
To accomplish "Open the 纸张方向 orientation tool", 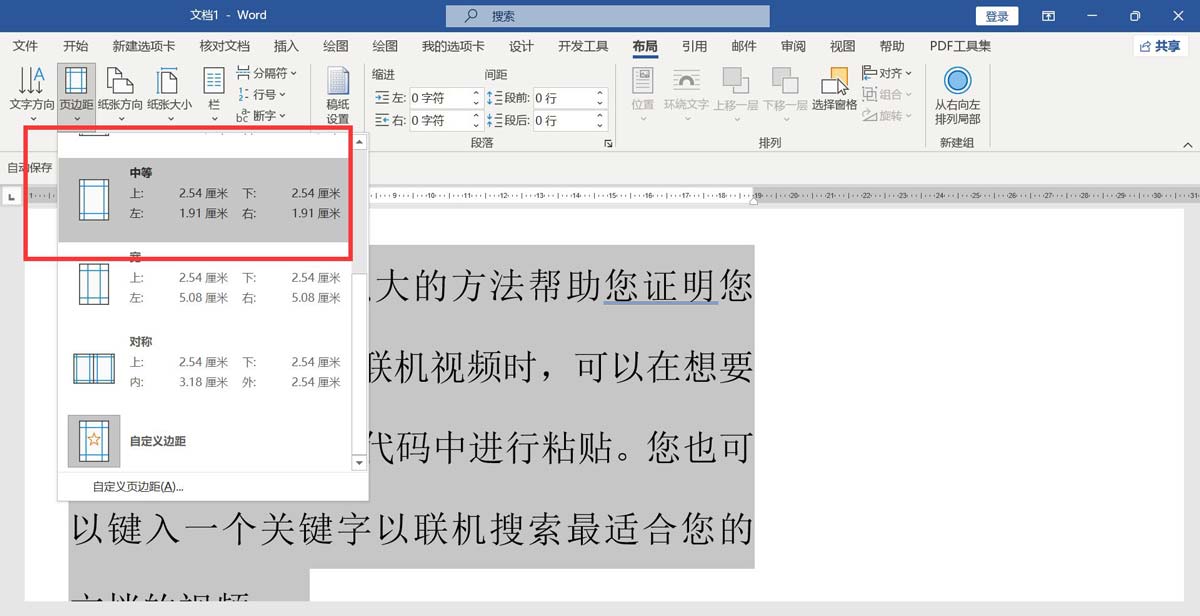I will pos(120,92).
